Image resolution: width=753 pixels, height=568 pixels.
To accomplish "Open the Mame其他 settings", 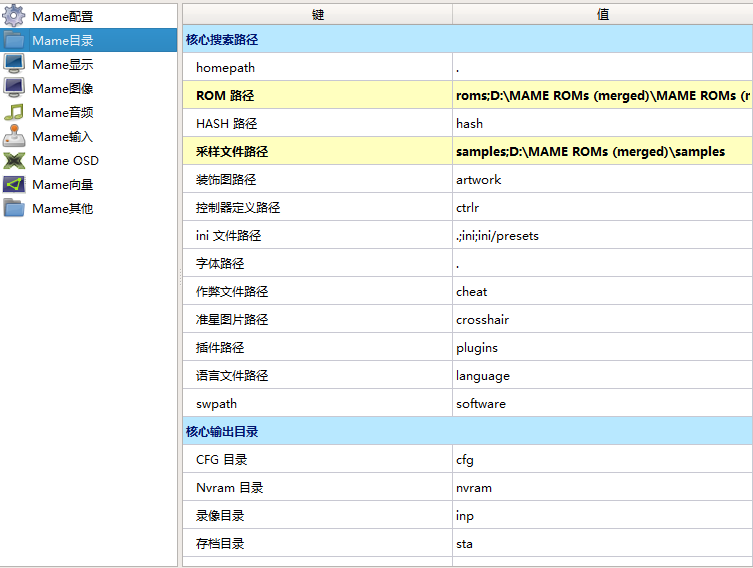I will pyautogui.click(x=62, y=208).
